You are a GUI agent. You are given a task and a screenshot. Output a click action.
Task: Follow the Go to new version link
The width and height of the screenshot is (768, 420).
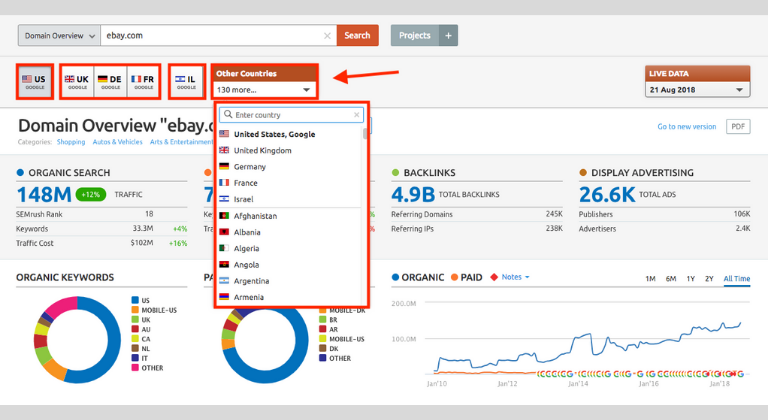coord(686,127)
